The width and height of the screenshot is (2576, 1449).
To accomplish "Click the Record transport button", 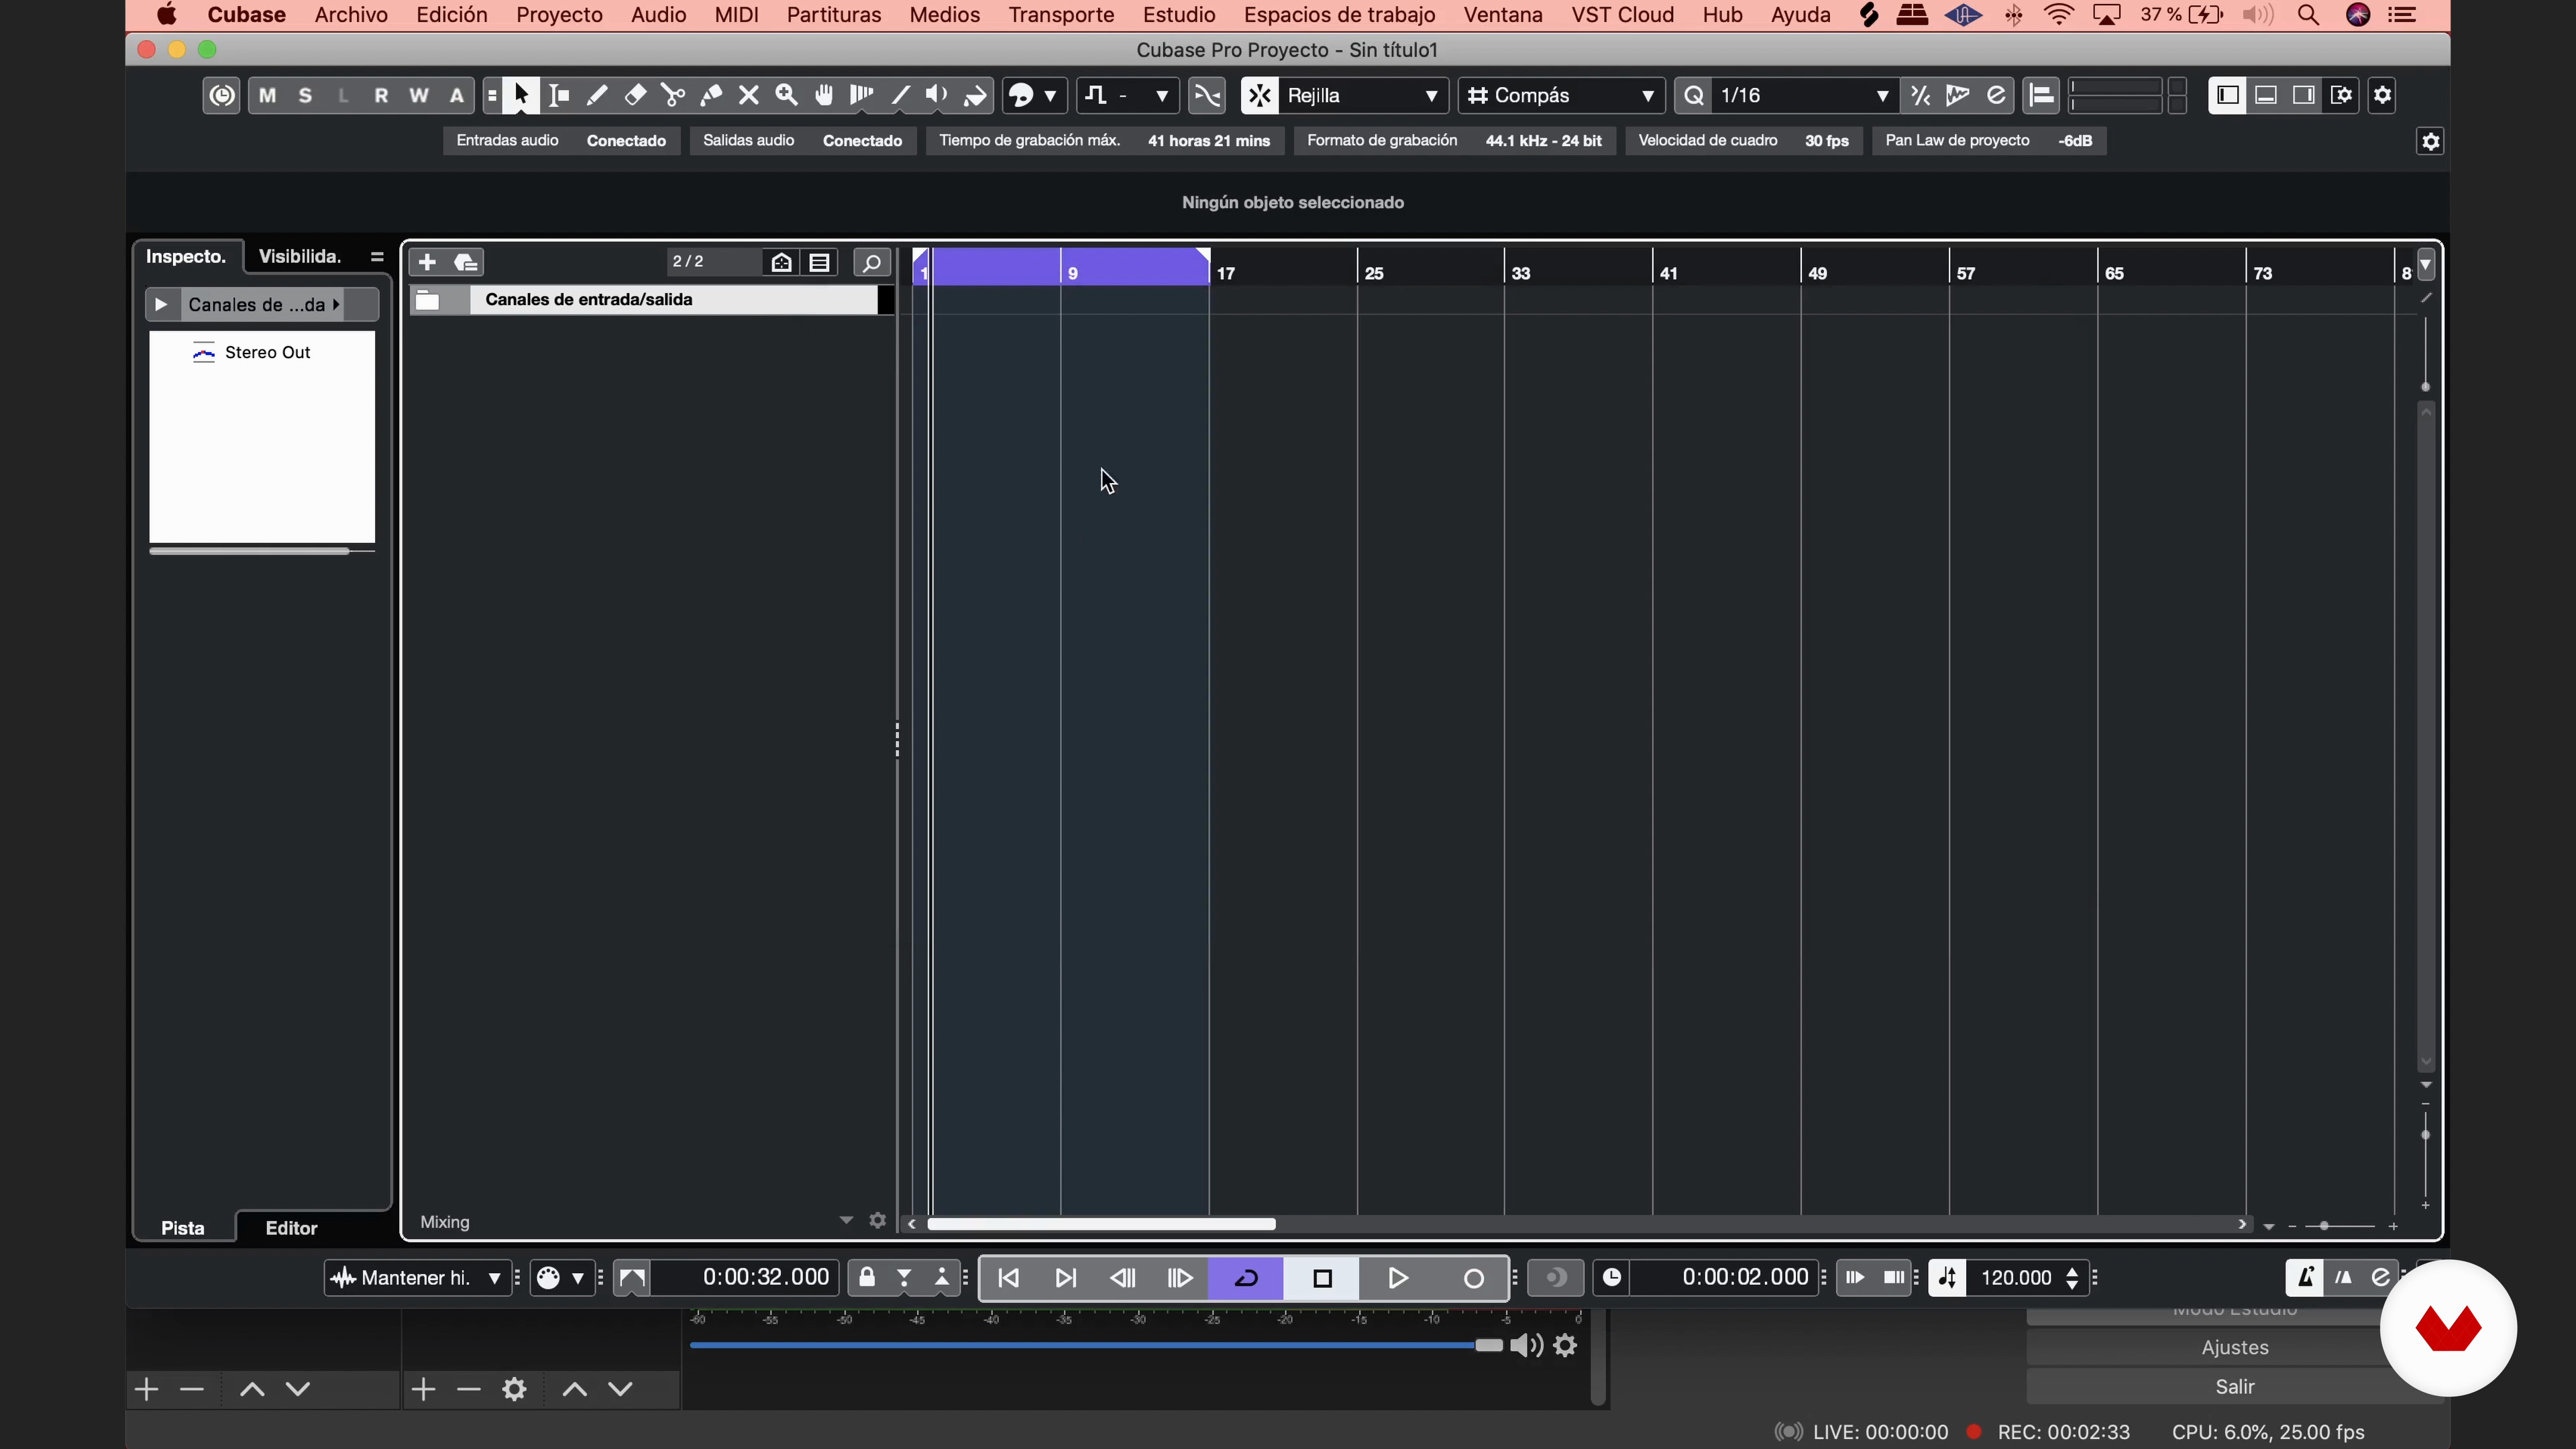I will pyautogui.click(x=1473, y=1278).
